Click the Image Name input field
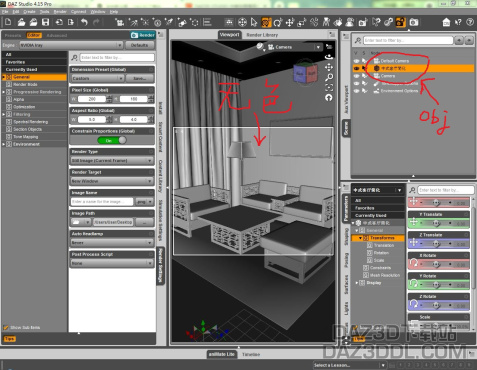477x370 pixels. [102, 202]
